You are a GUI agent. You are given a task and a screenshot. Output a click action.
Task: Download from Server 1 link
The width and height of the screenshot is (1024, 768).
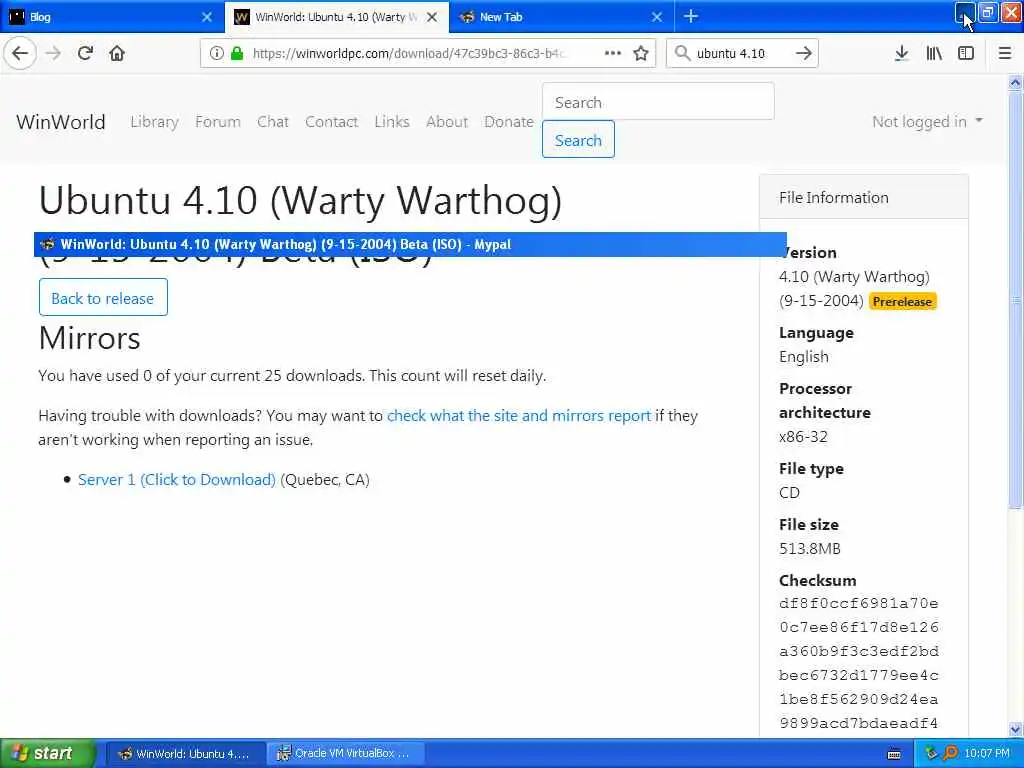point(176,479)
